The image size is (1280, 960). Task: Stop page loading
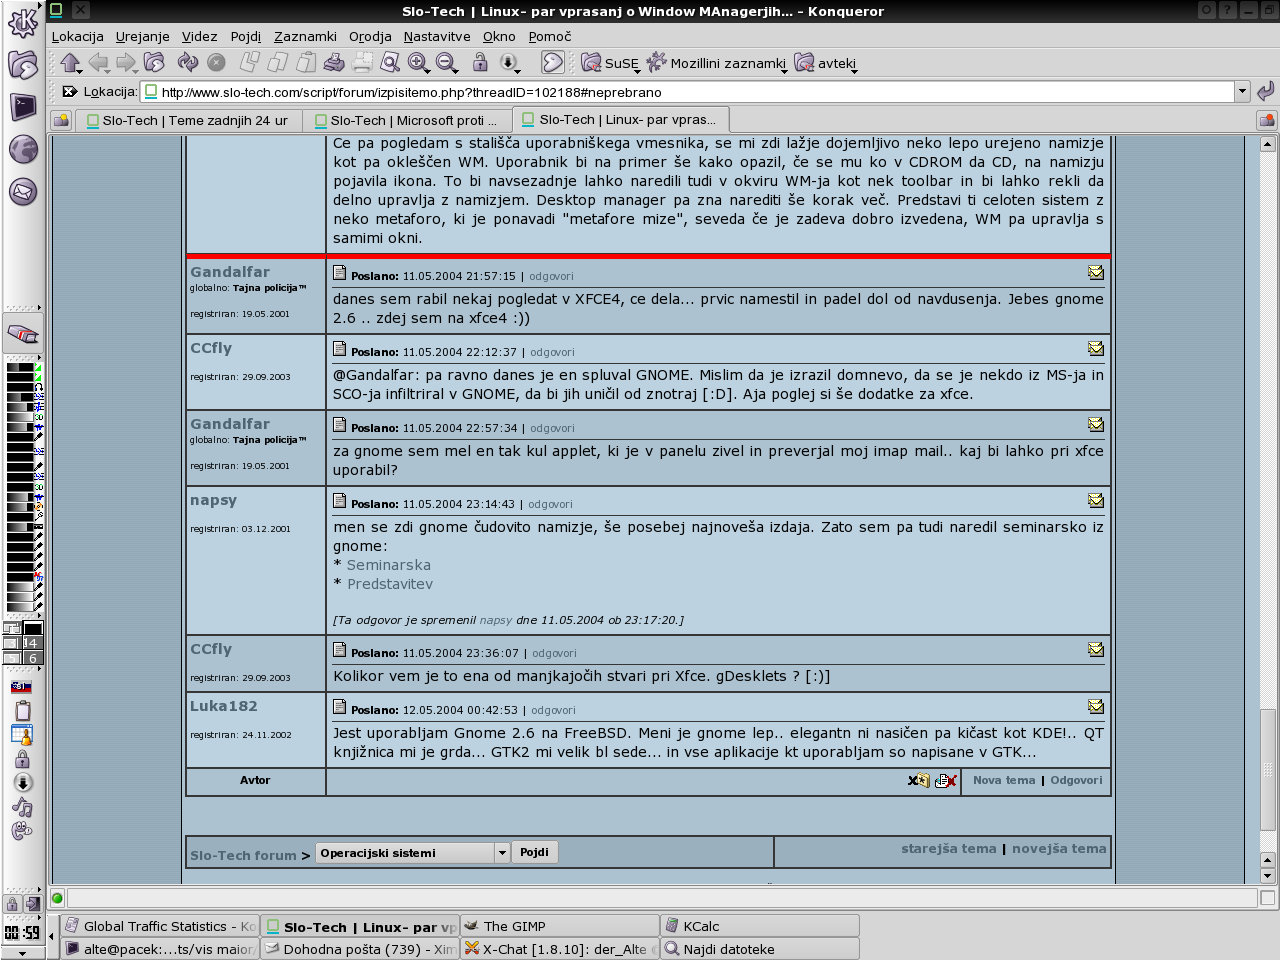[x=216, y=62]
